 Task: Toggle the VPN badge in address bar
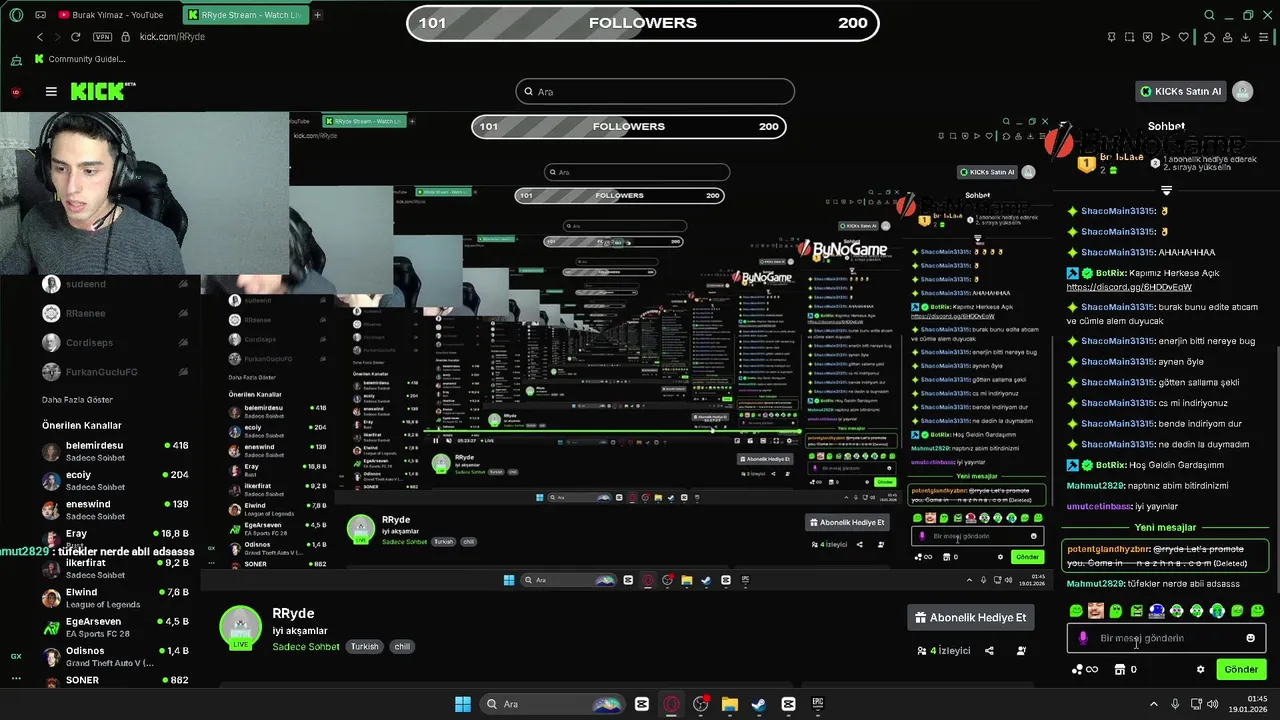click(x=102, y=37)
